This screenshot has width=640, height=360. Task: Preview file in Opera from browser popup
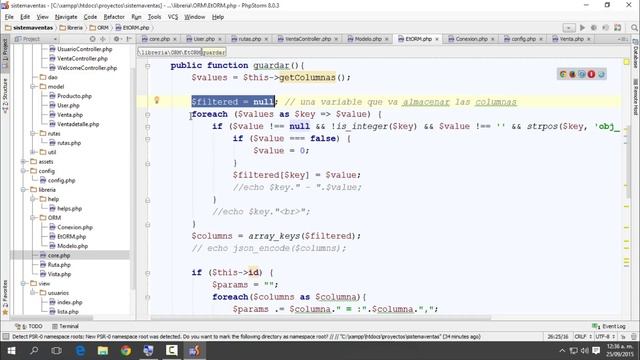coord(591,74)
